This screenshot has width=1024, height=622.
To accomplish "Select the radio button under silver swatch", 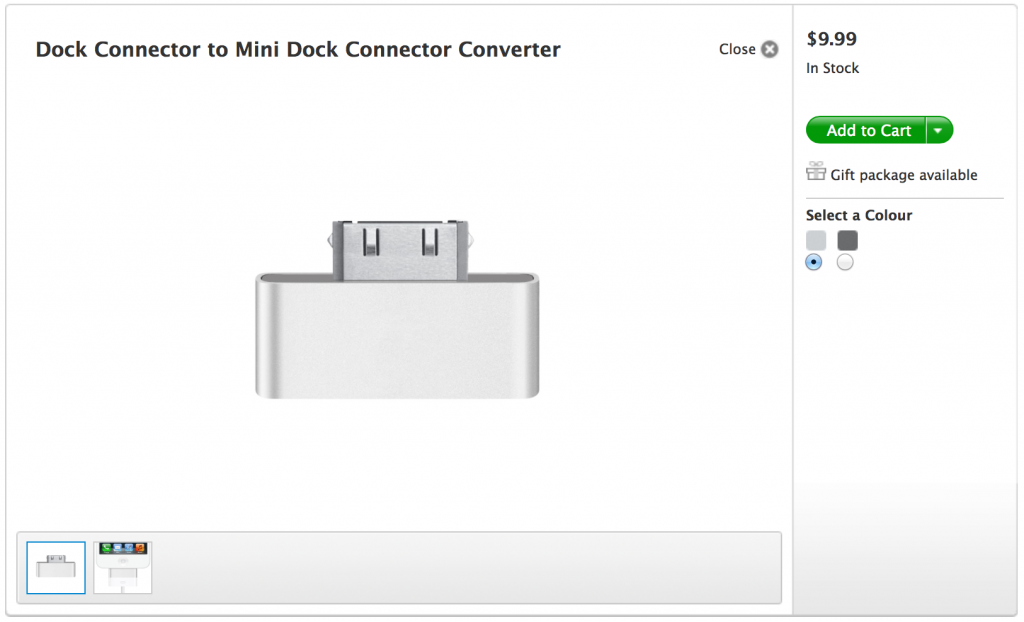I will (814, 262).
